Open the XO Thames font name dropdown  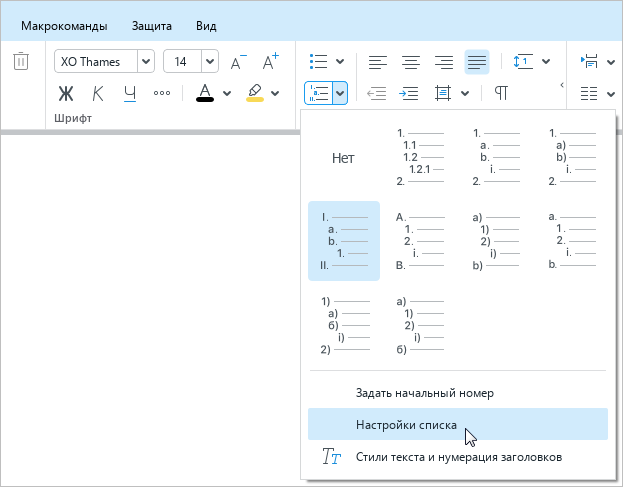[146, 62]
